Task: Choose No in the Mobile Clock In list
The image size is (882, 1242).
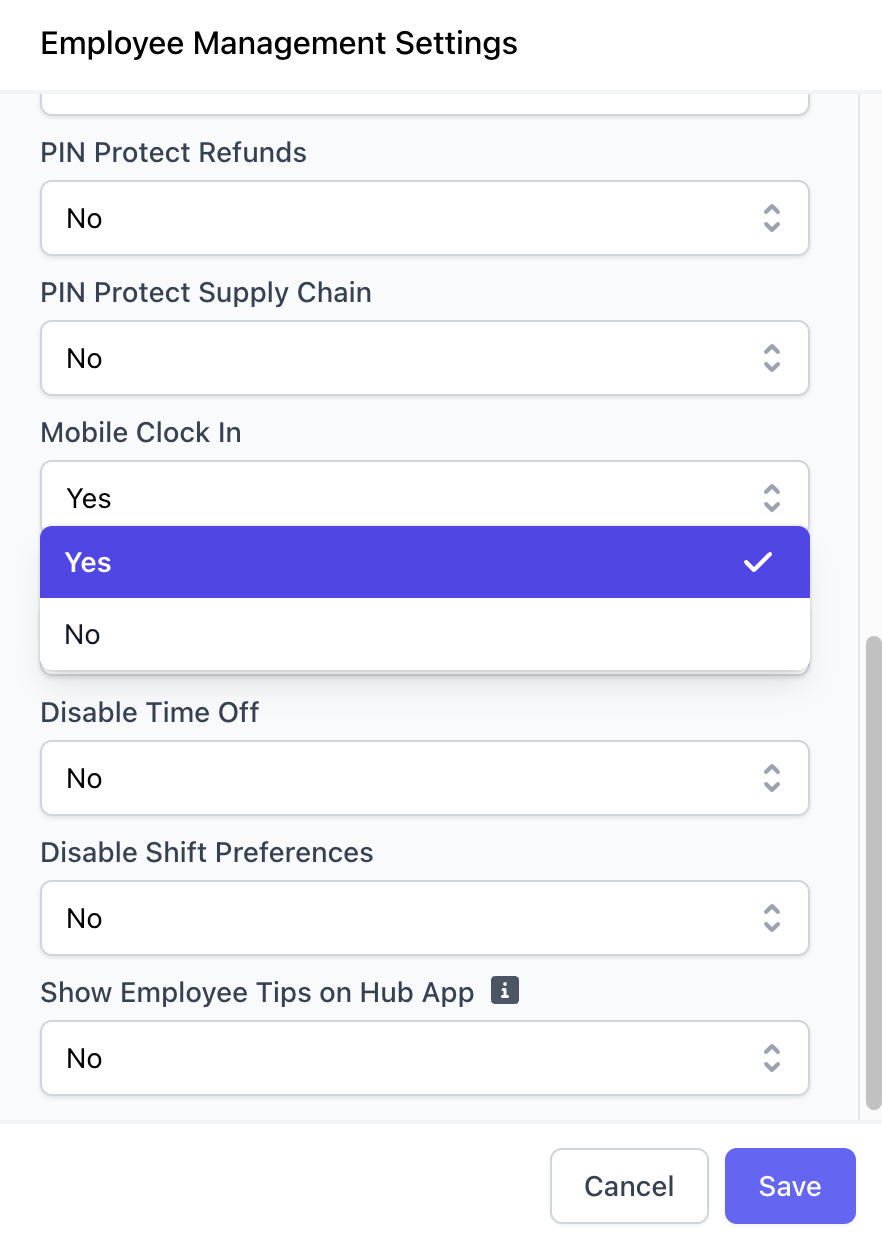Action: coord(425,634)
